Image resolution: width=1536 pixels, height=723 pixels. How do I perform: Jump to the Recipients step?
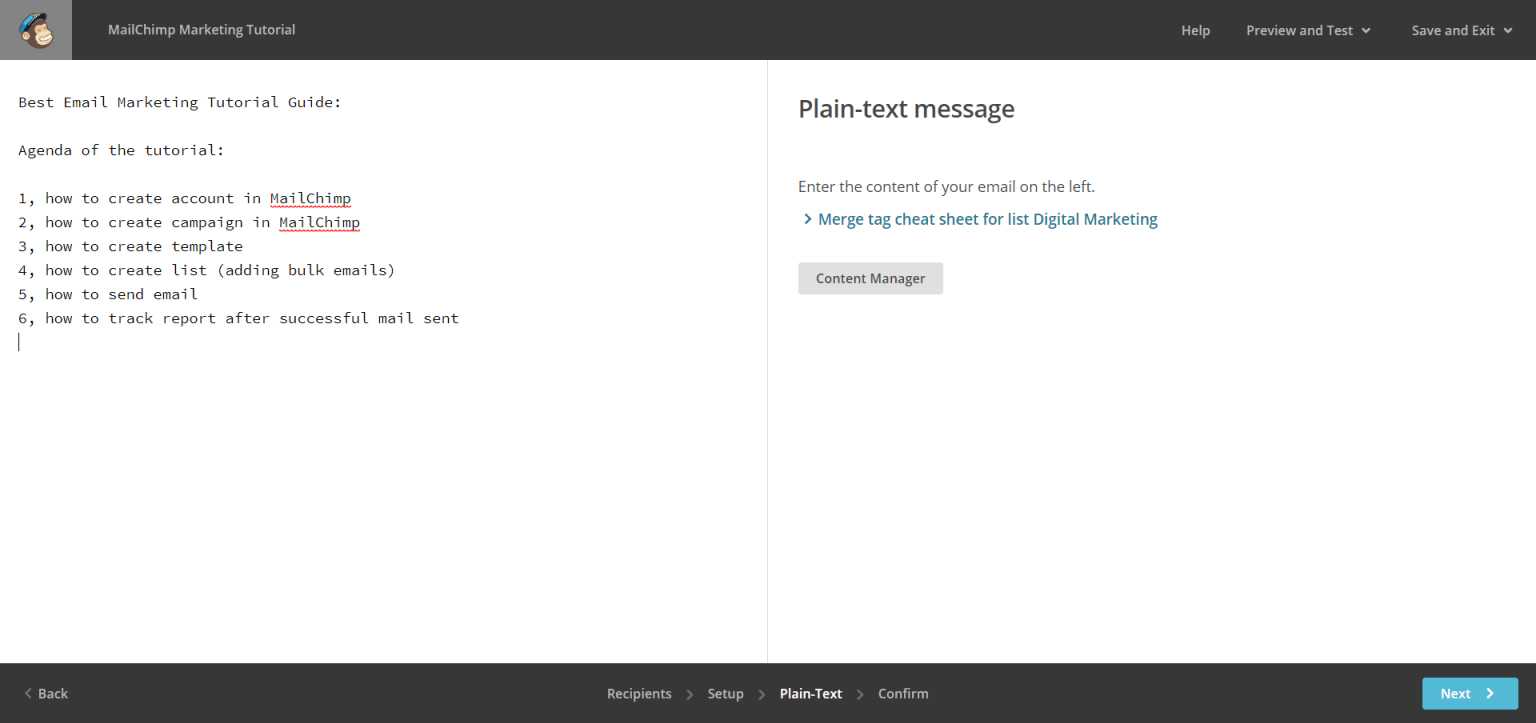pos(639,693)
